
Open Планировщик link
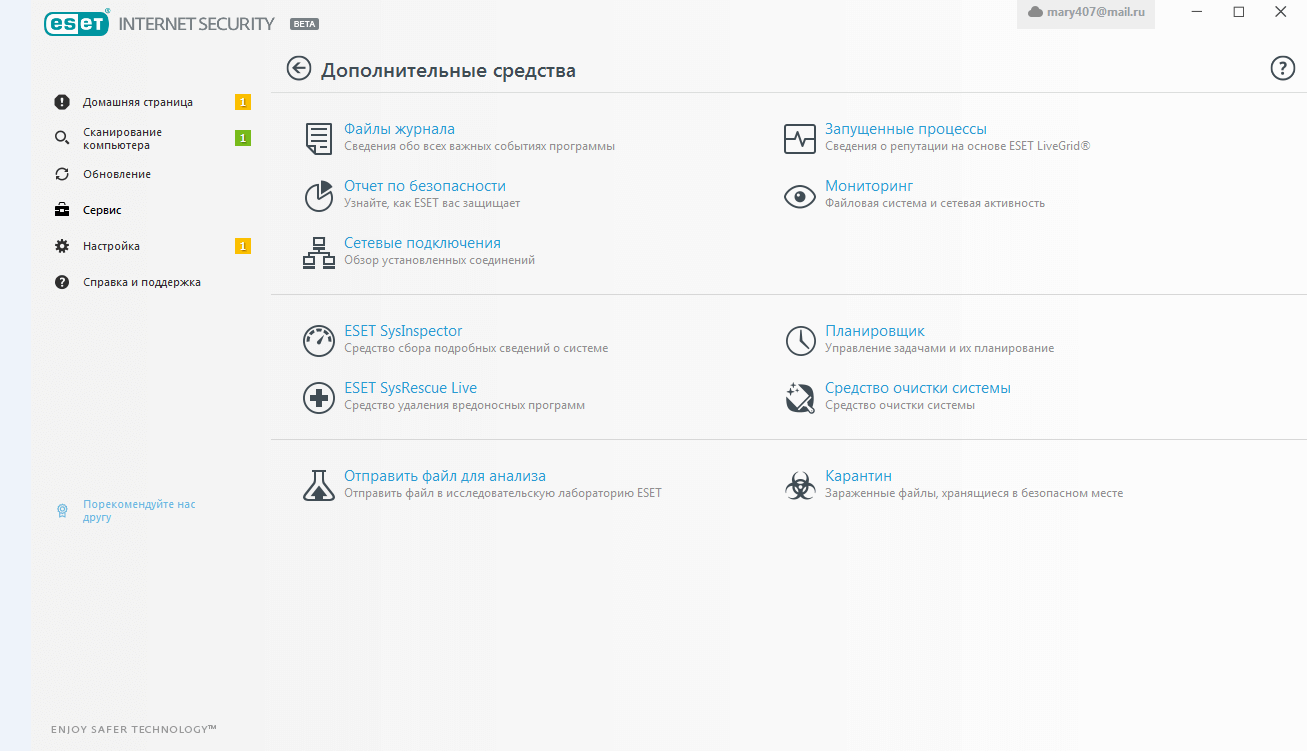click(x=875, y=331)
